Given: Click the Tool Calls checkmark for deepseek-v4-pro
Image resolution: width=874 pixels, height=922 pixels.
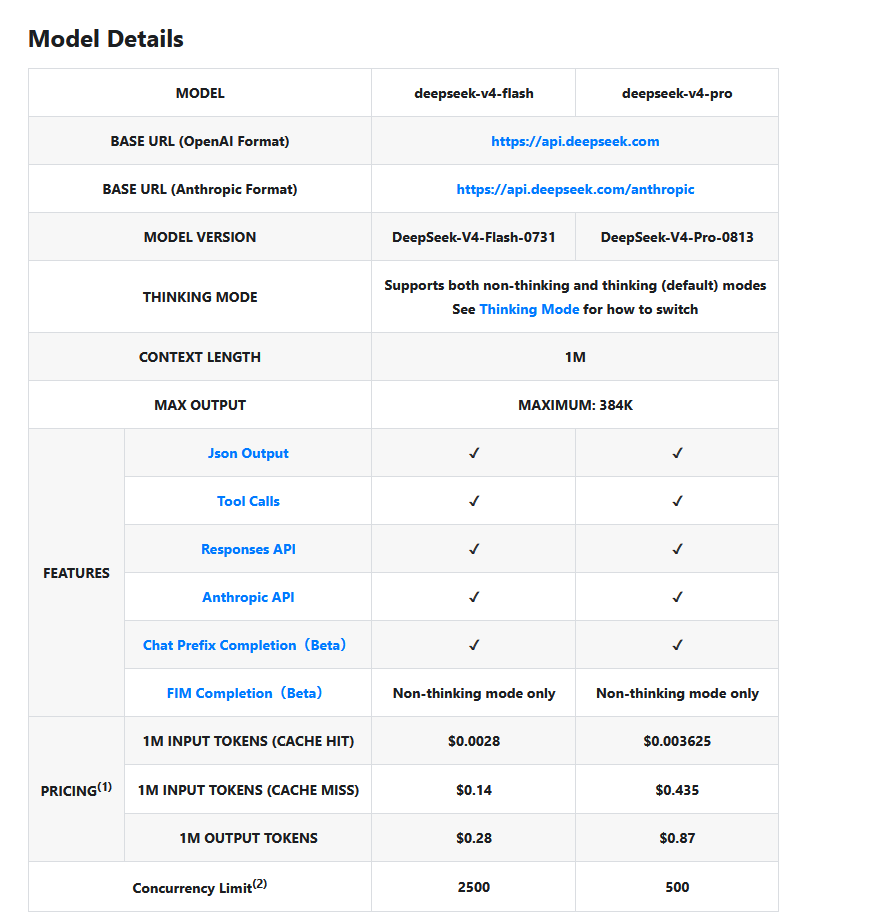Looking at the screenshot, I should click(x=678, y=501).
